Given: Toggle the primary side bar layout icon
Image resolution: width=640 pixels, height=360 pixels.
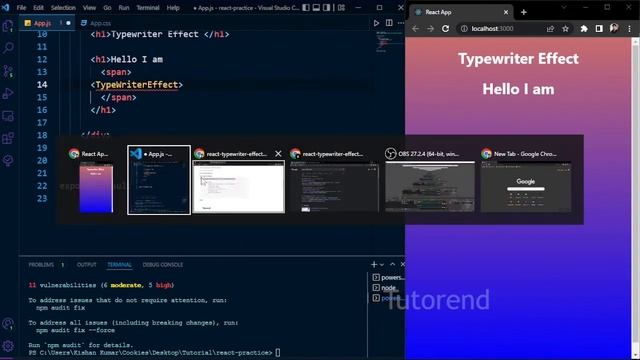Looking at the screenshot, I should click(x=306, y=7).
